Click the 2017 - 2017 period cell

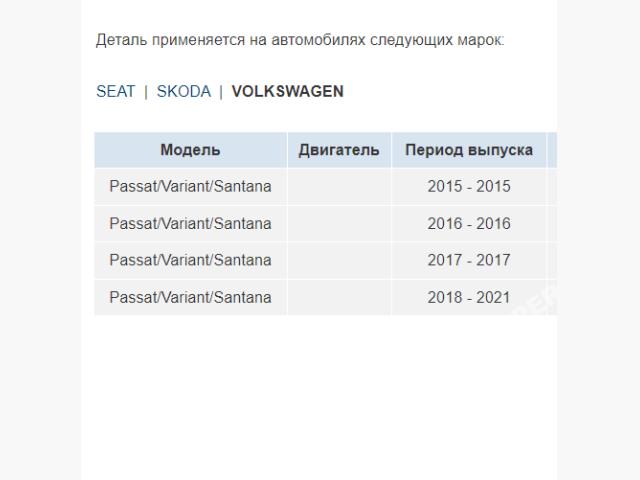click(468, 260)
